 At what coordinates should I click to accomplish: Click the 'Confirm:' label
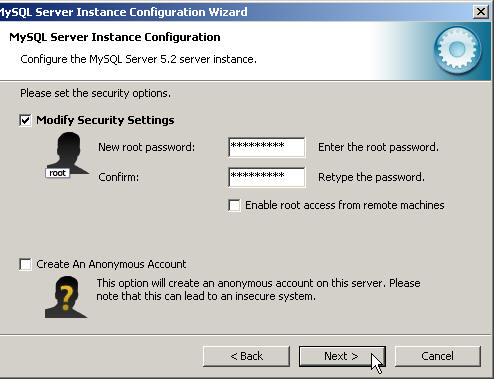tap(118, 177)
